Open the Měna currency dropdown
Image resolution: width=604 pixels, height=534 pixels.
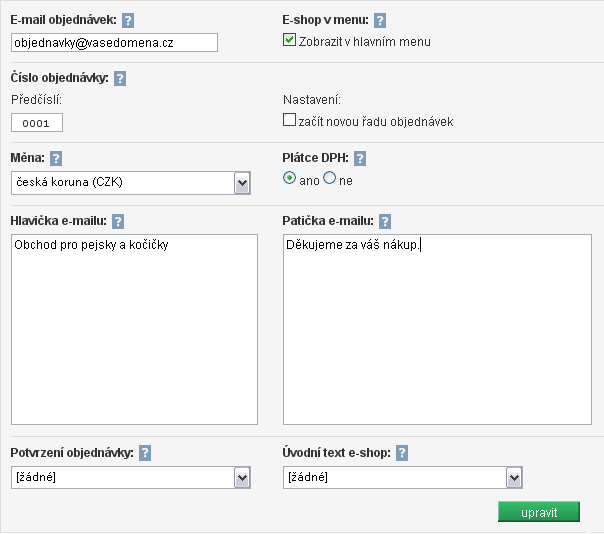(x=241, y=183)
